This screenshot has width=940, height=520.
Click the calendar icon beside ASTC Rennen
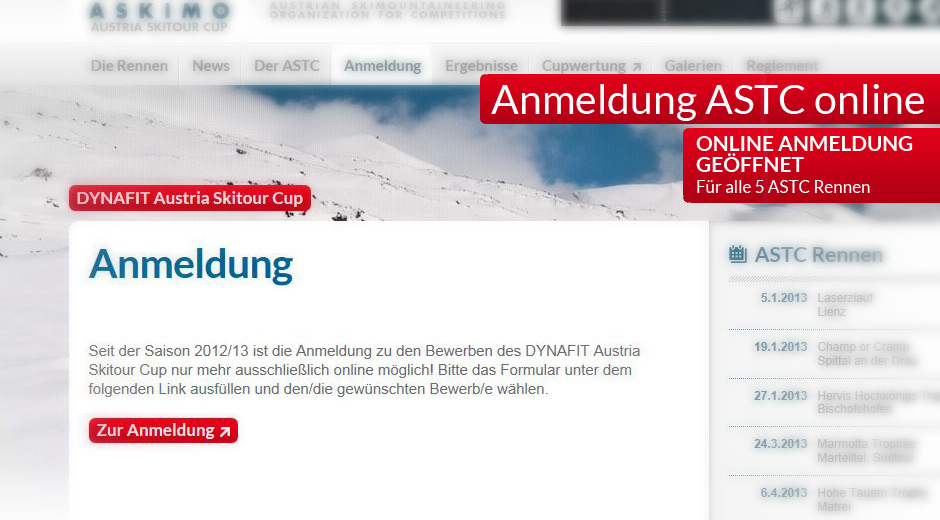coord(738,254)
